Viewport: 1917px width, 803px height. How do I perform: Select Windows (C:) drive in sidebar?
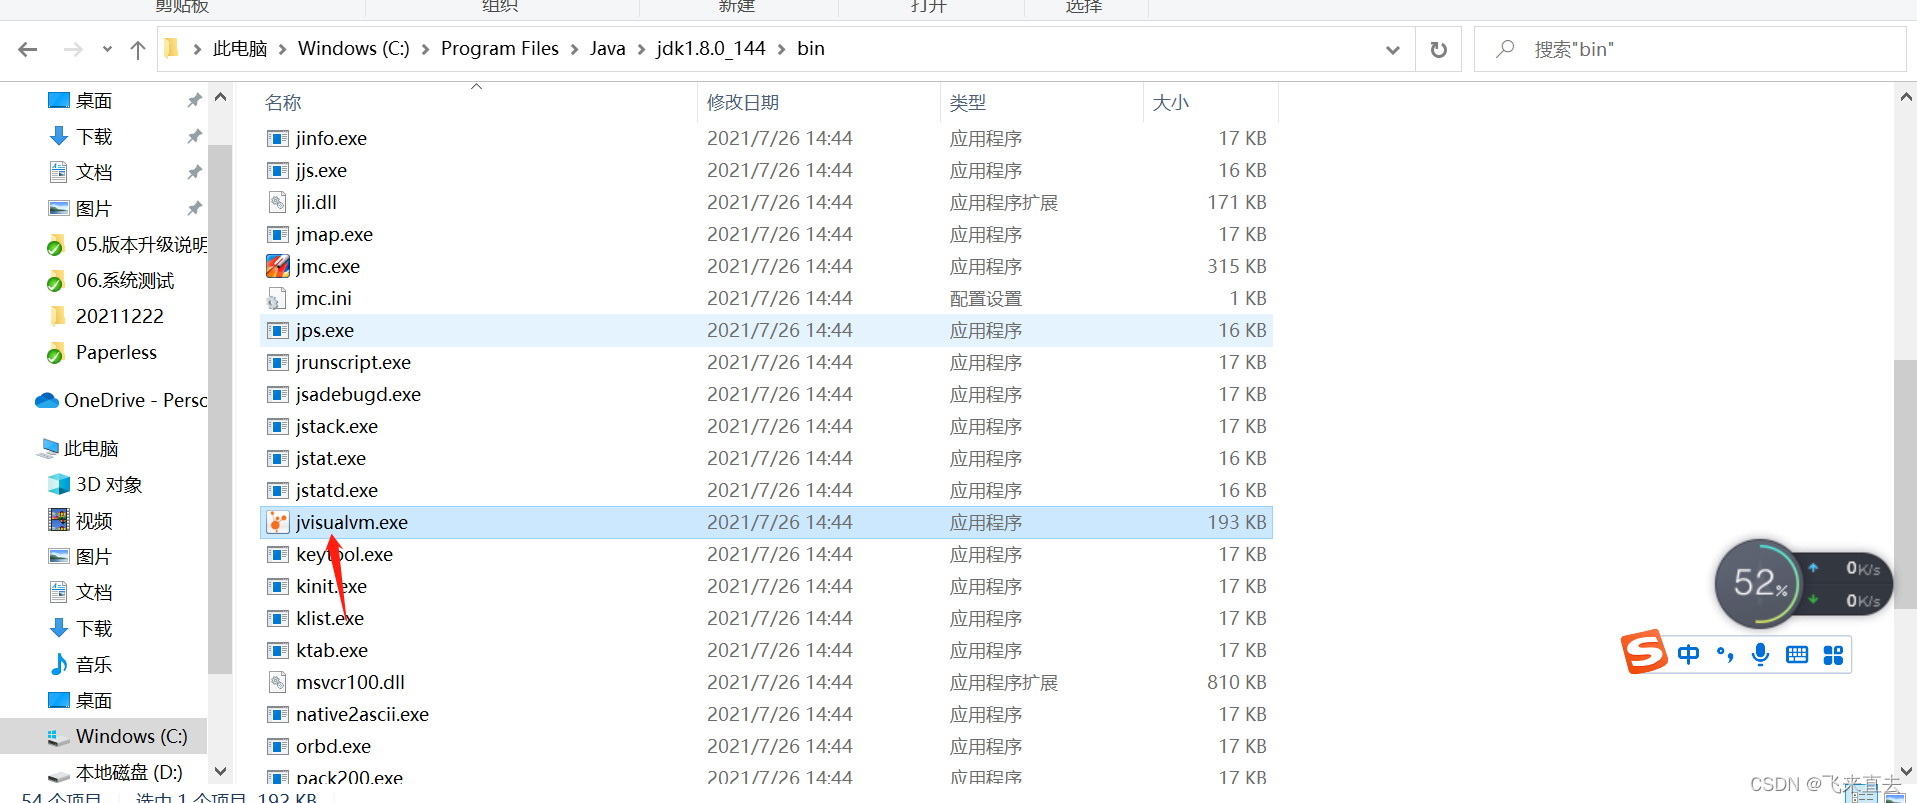[x=131, y=736]
